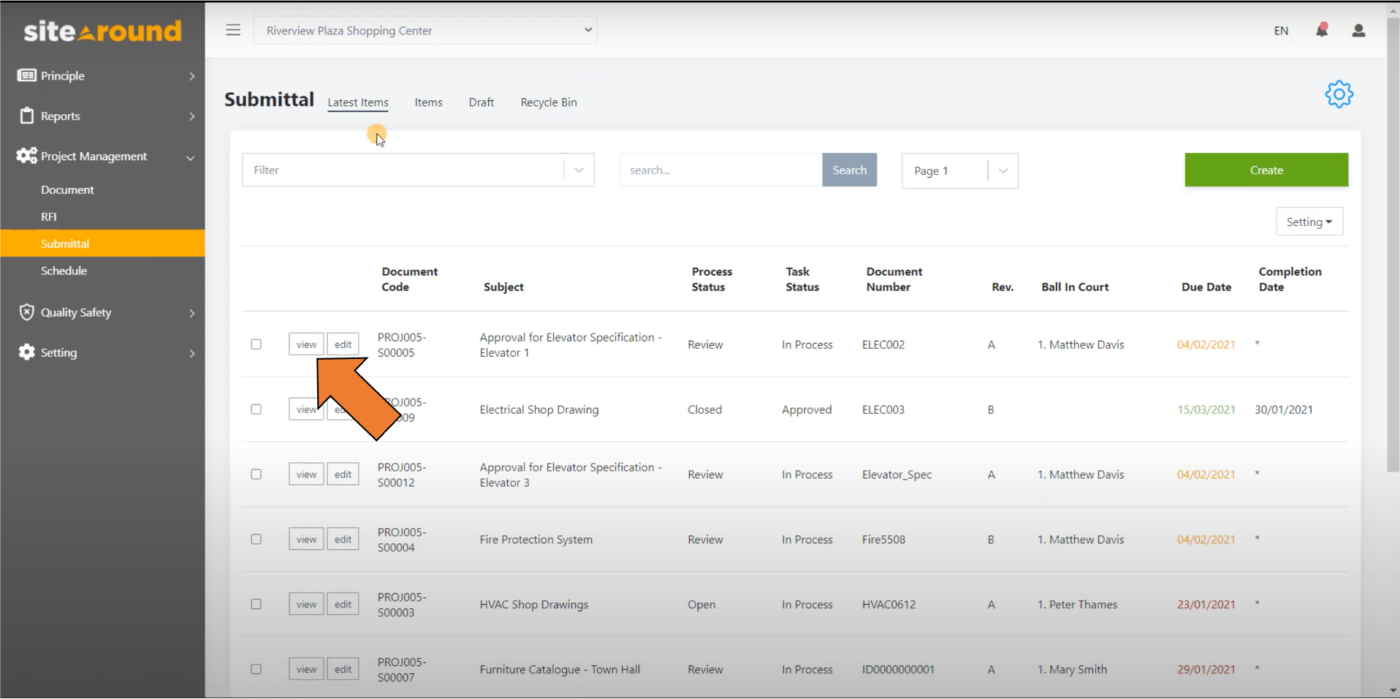This screenshot has width=1400, height=699.
Task: Select checkbox for HVAC Shop Drawings row
Action: pos(256,604)
